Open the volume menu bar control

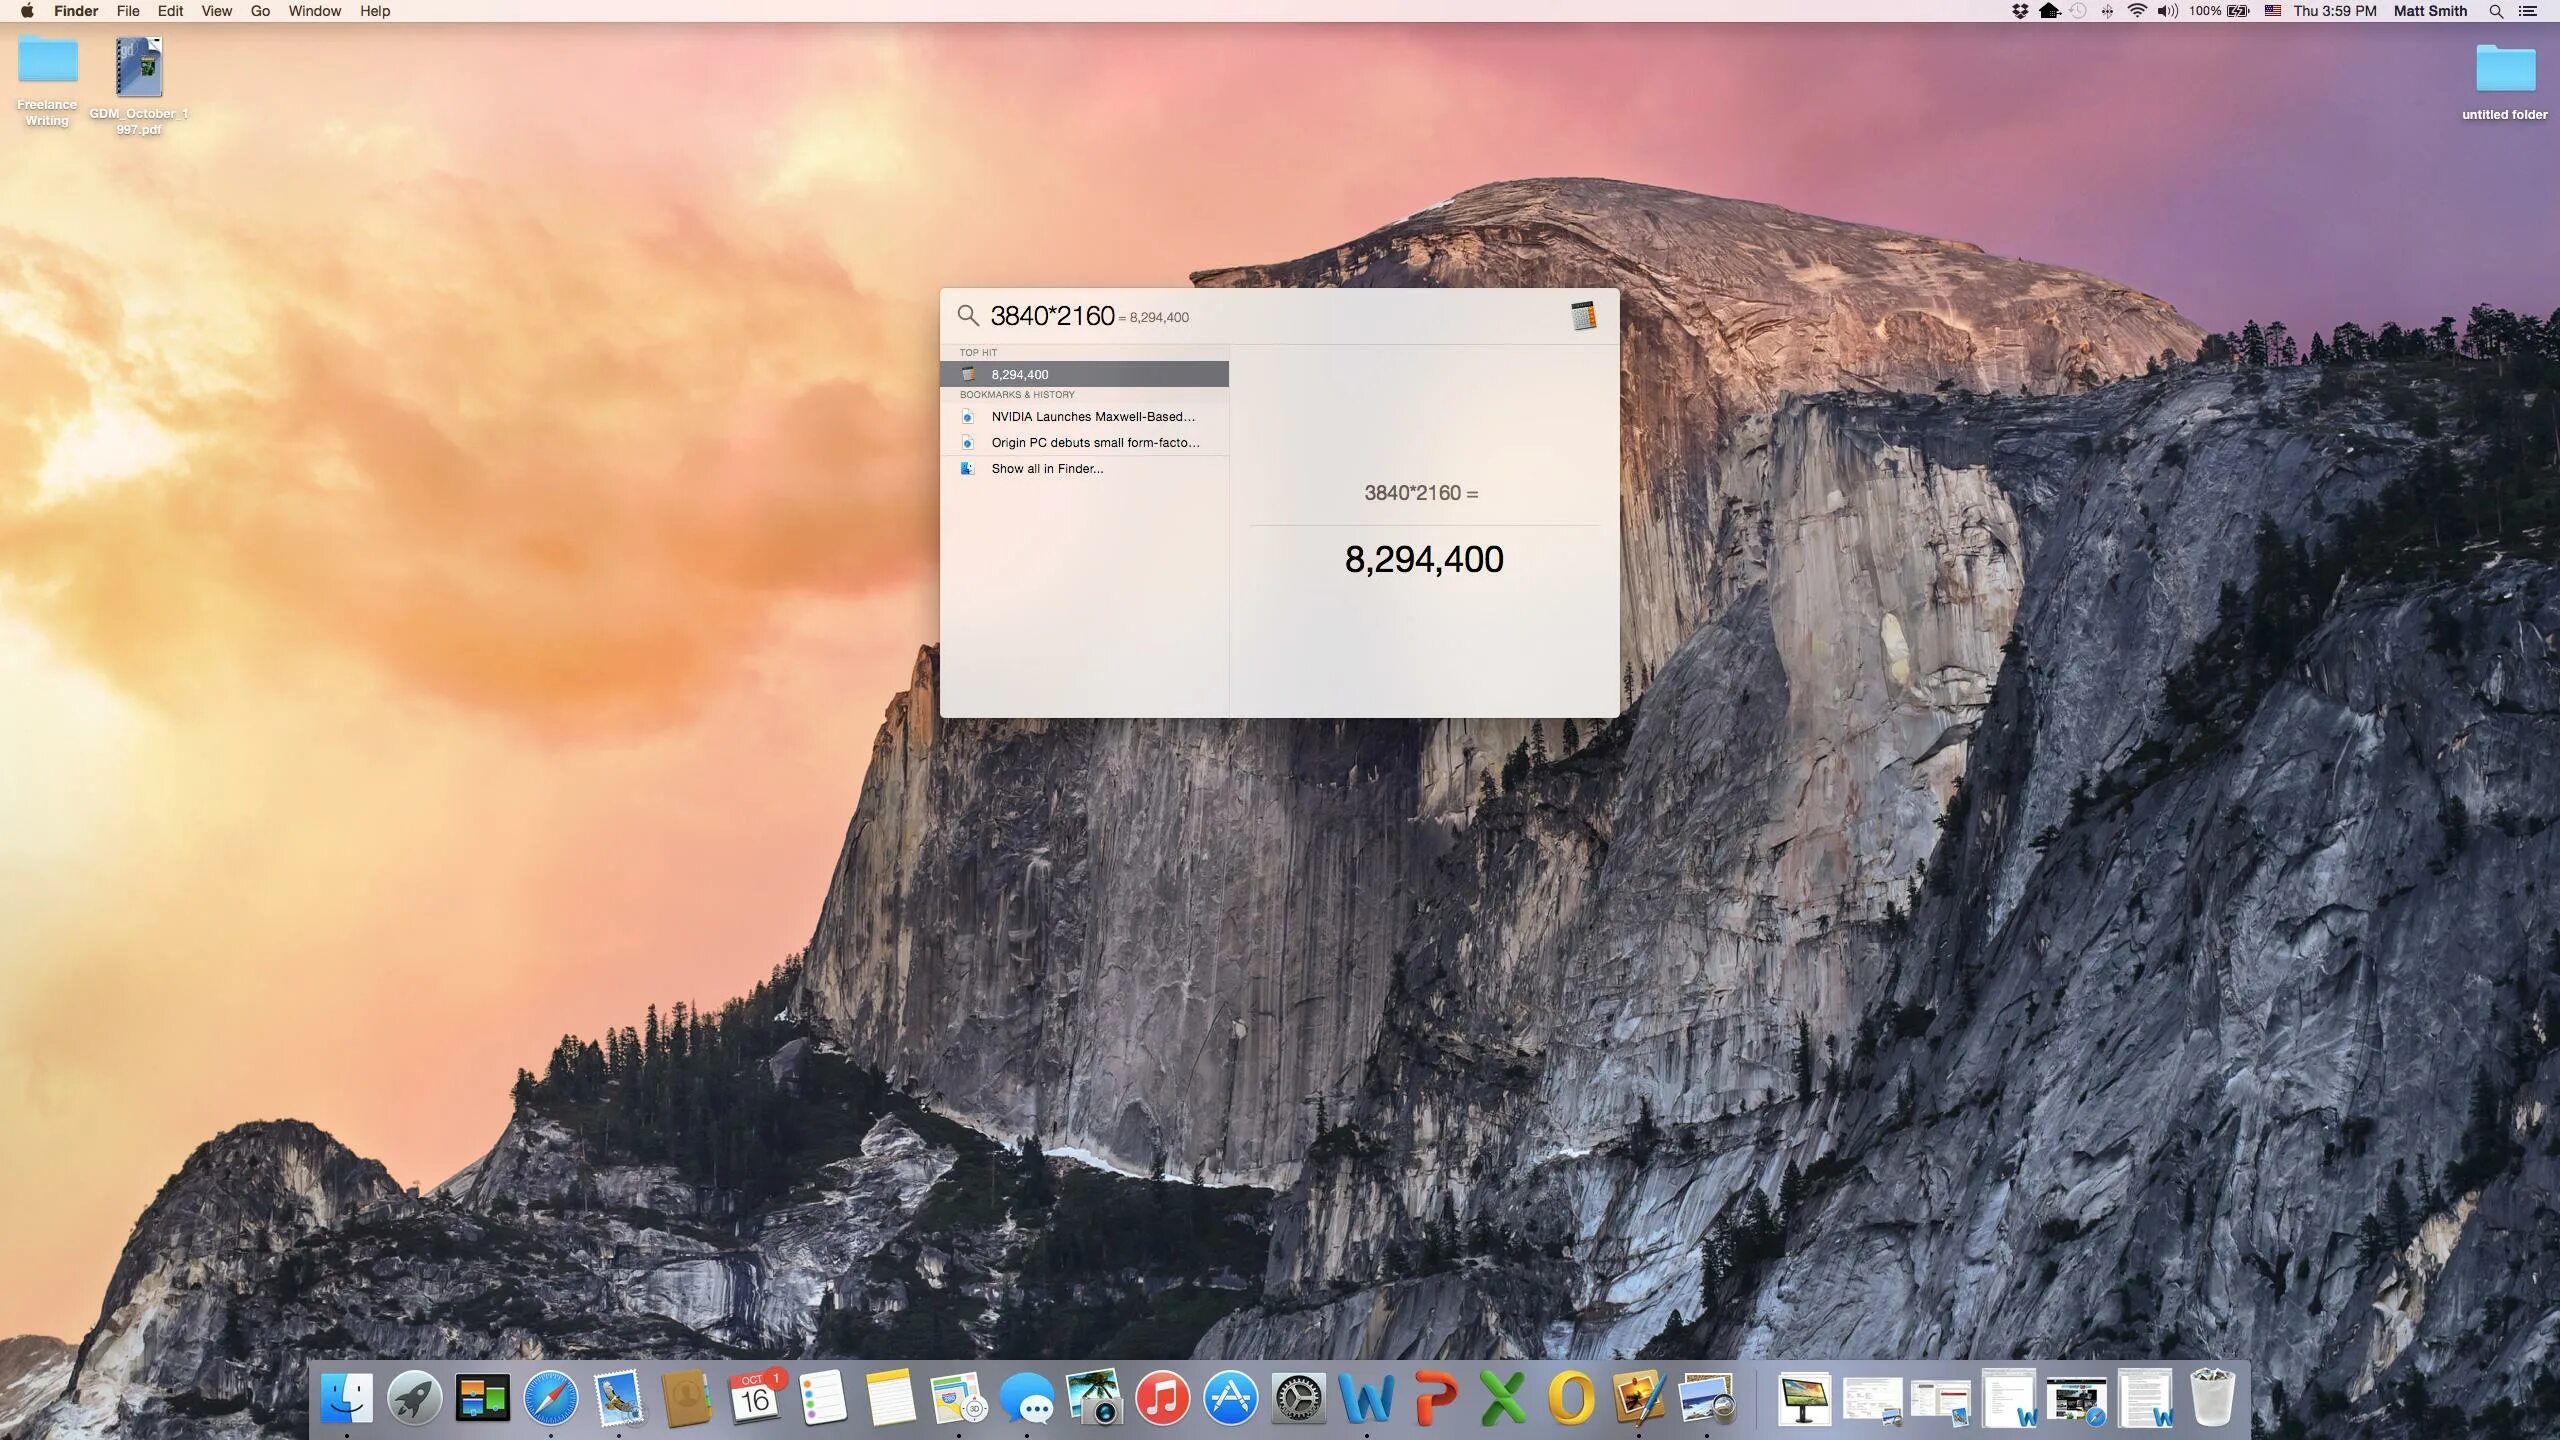[2167, 11]
